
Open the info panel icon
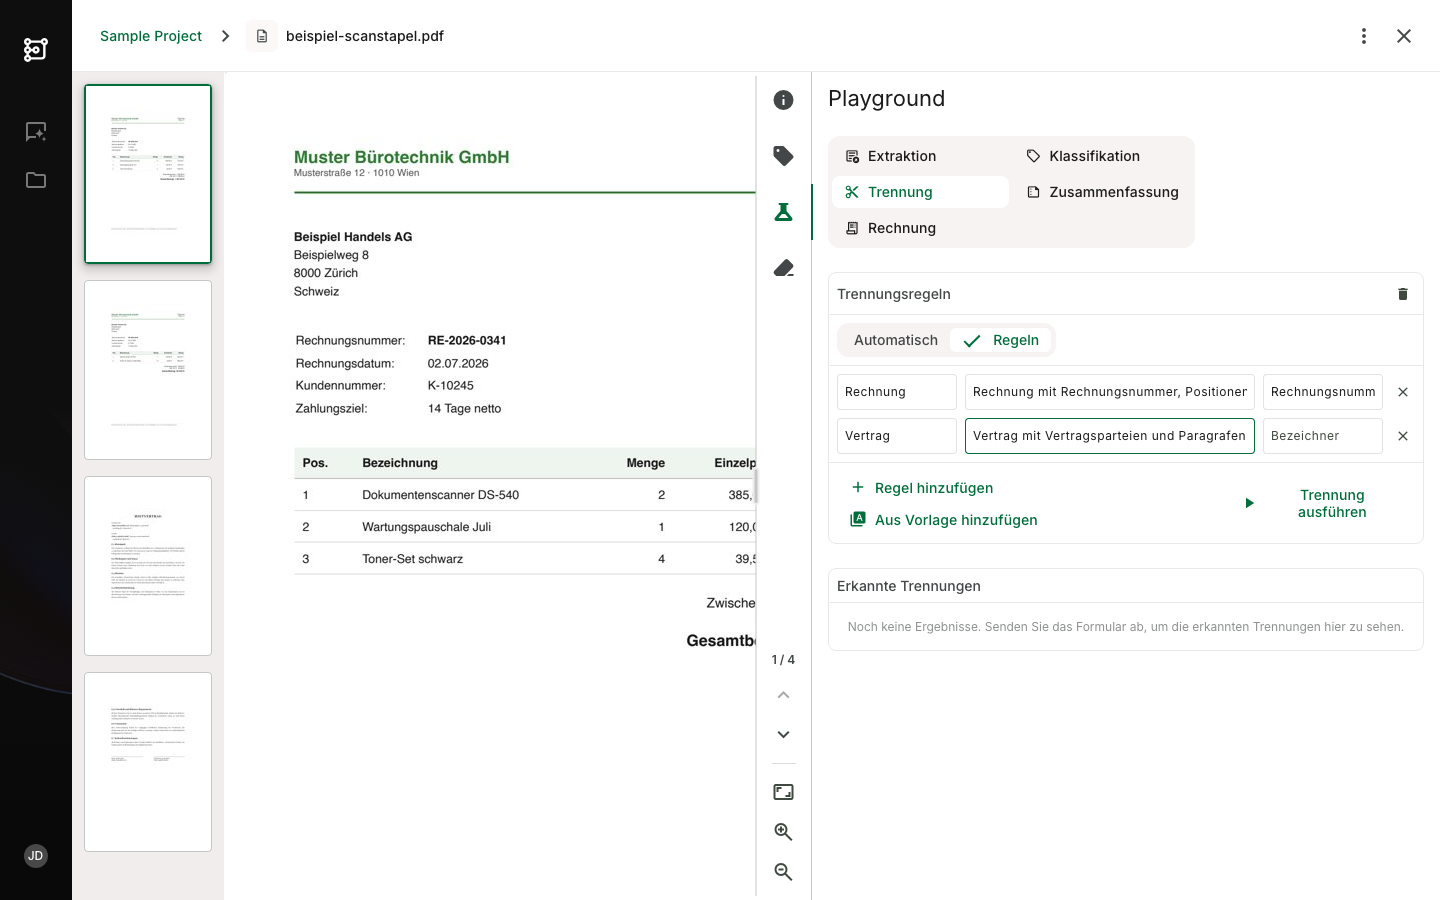tap(784, 100)
